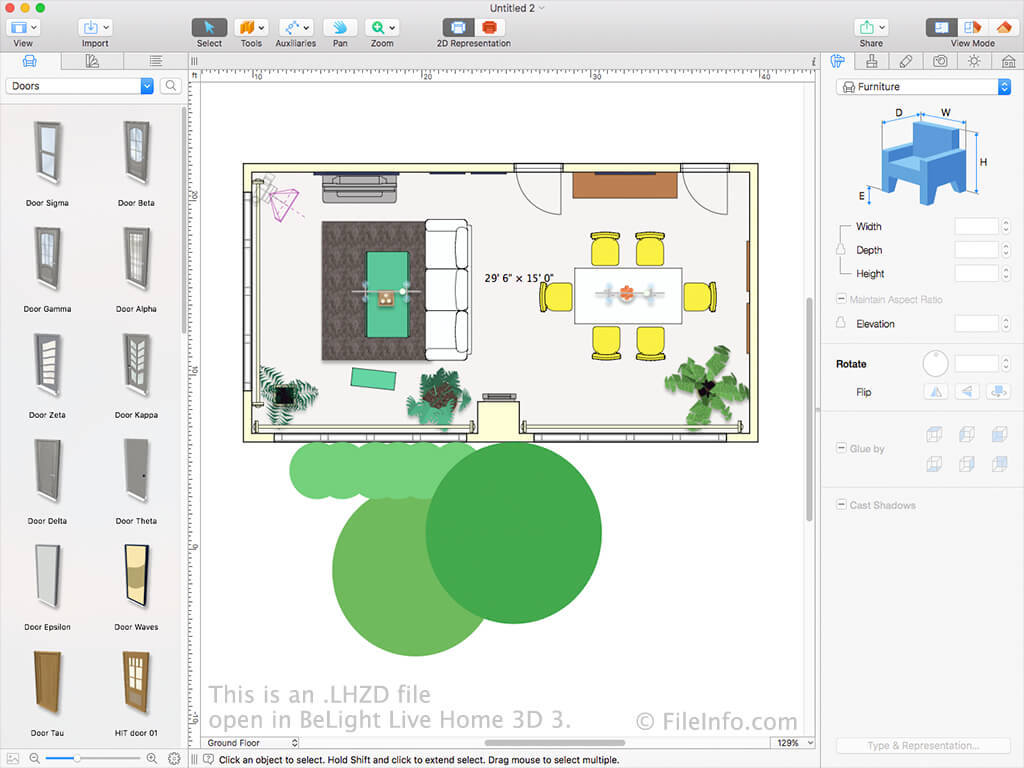Screen dimensions: 1024x768
Task: Select the Pan hand tool
Action: coord(340,27)
